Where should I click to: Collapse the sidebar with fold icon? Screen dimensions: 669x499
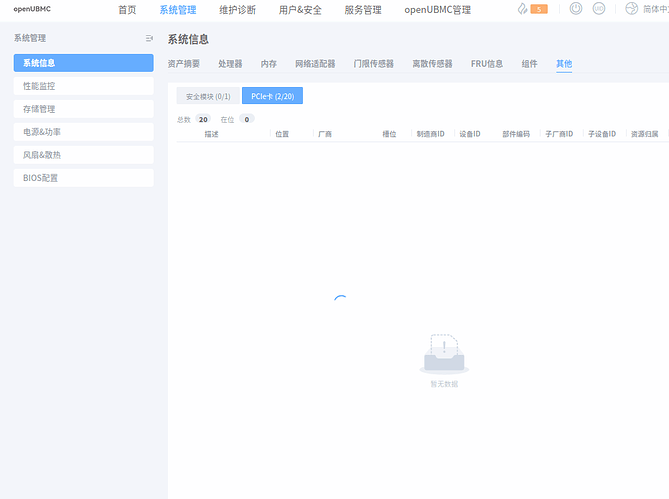pos(149,38)
